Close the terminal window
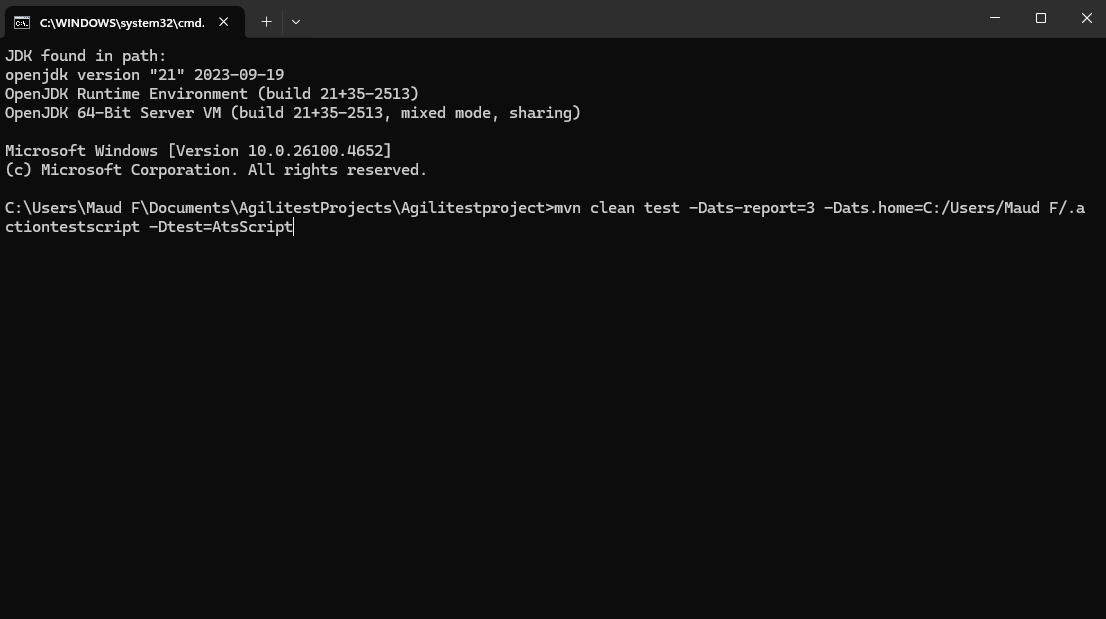Viewport: 1106px width, 619px height. click(x=1086, y=18)
